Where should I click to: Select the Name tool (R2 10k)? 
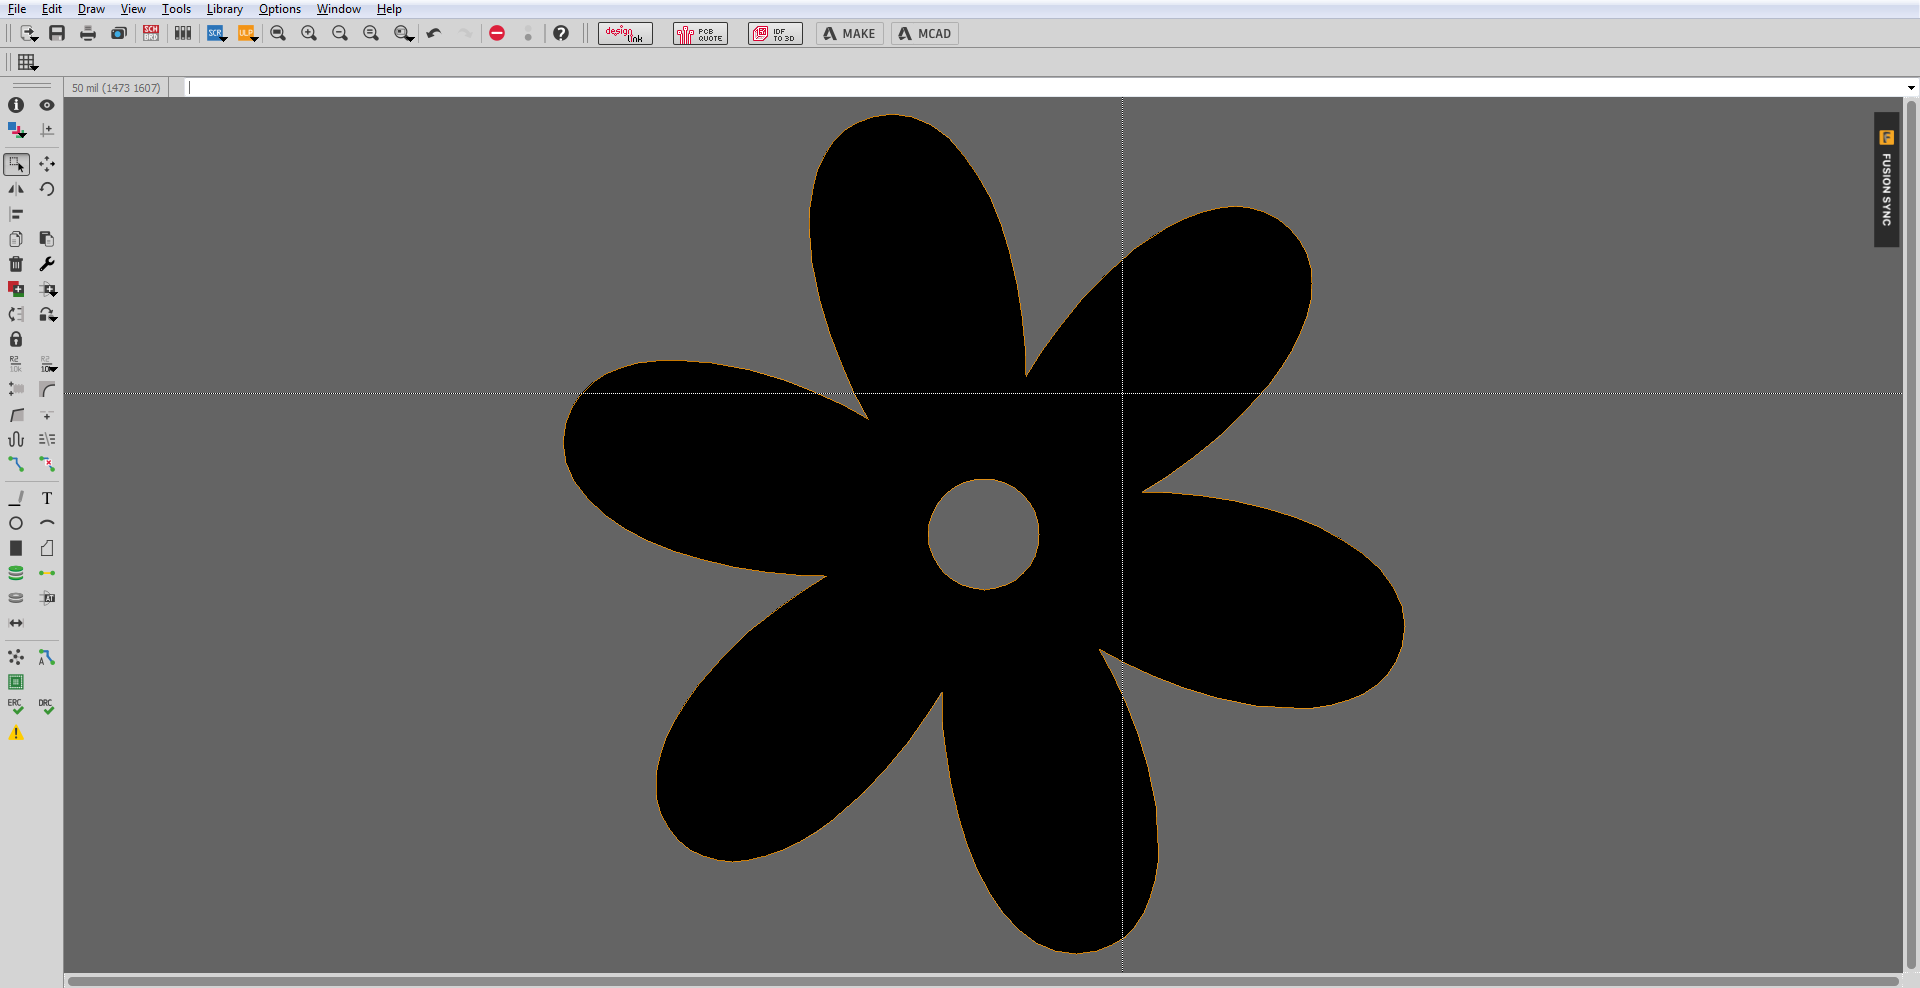(16, 364)
